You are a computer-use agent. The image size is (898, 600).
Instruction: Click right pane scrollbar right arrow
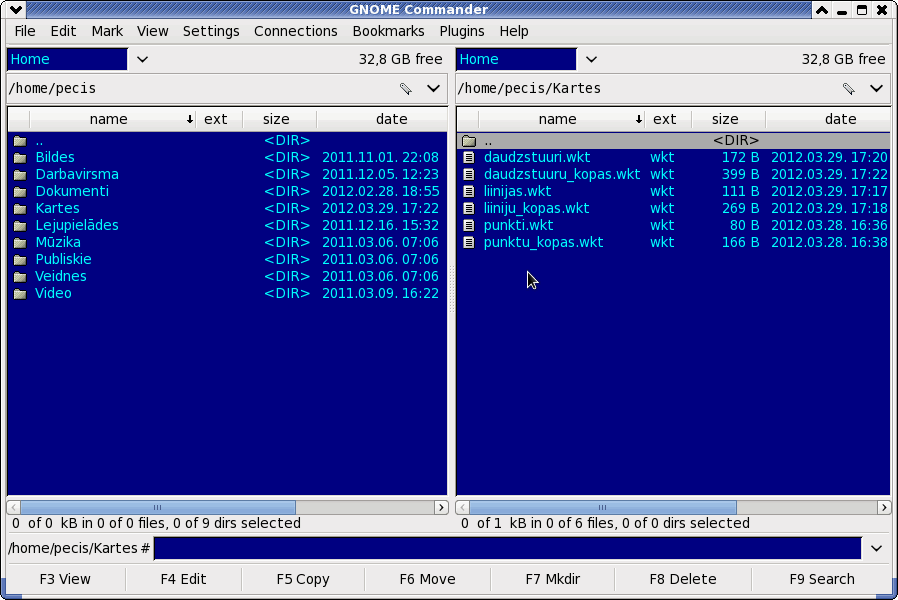[x=884, y=508]
